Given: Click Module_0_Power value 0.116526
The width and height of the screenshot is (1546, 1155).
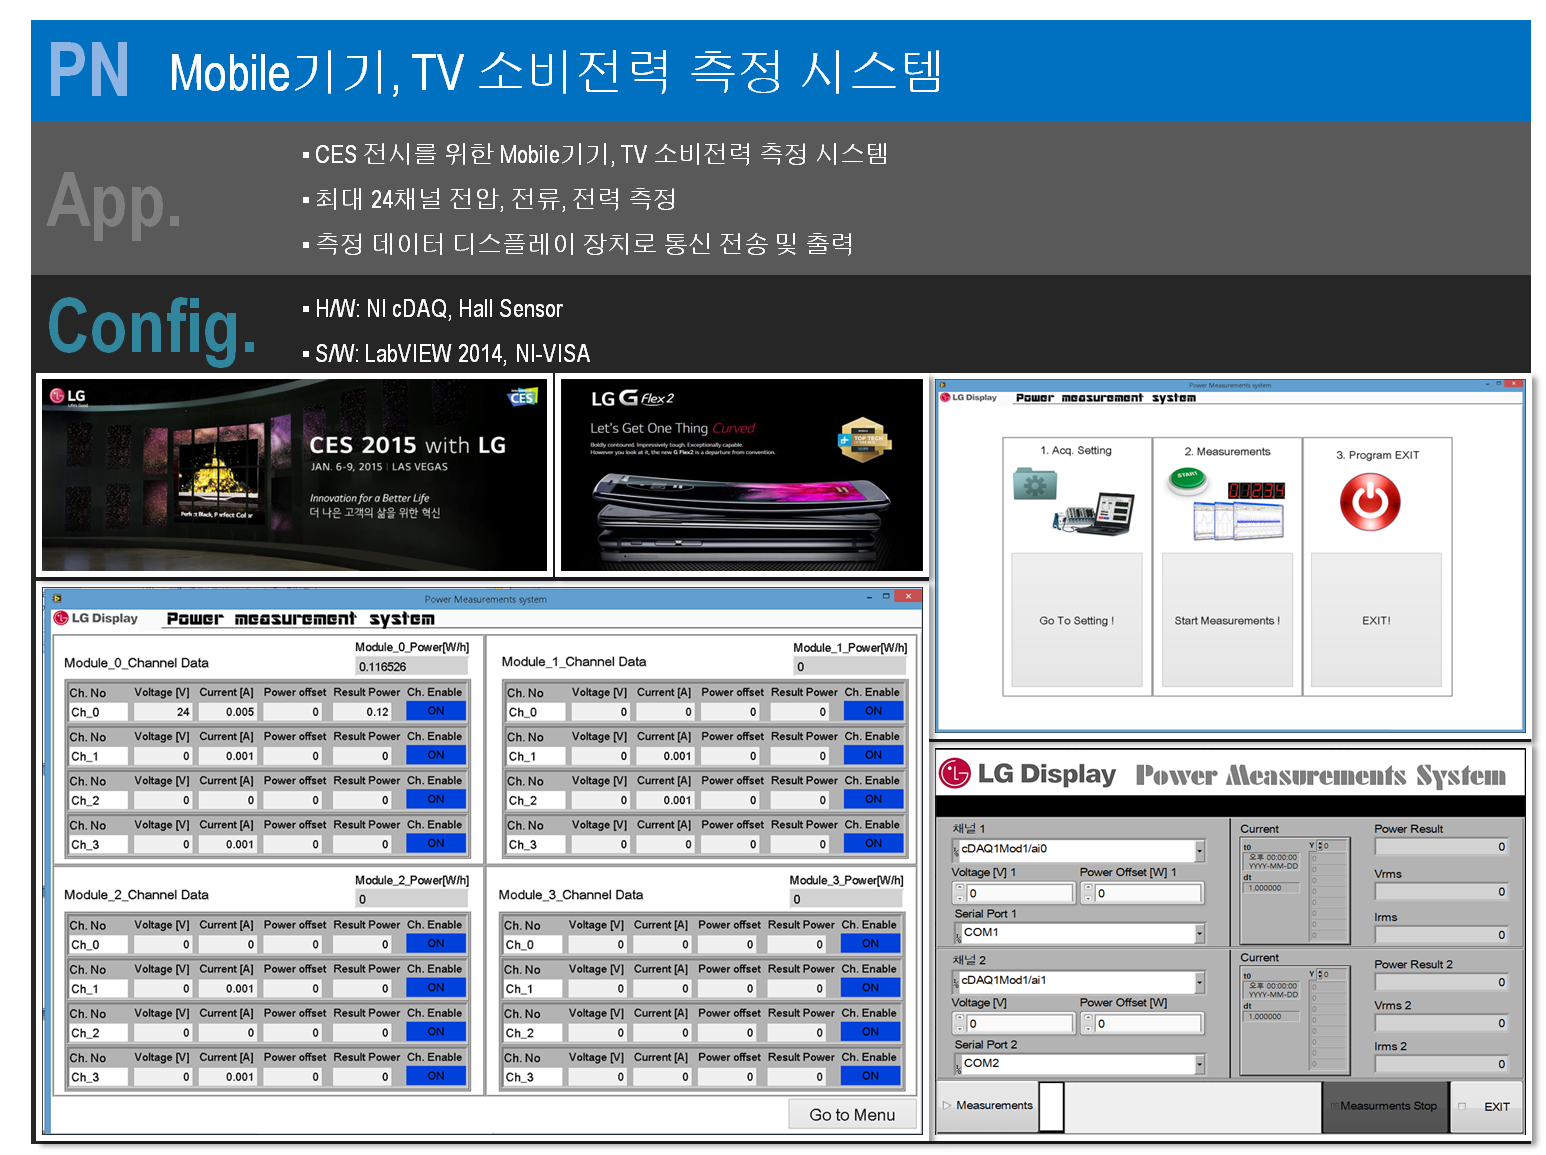Looking at the screenshot, I should pos(411,667).
